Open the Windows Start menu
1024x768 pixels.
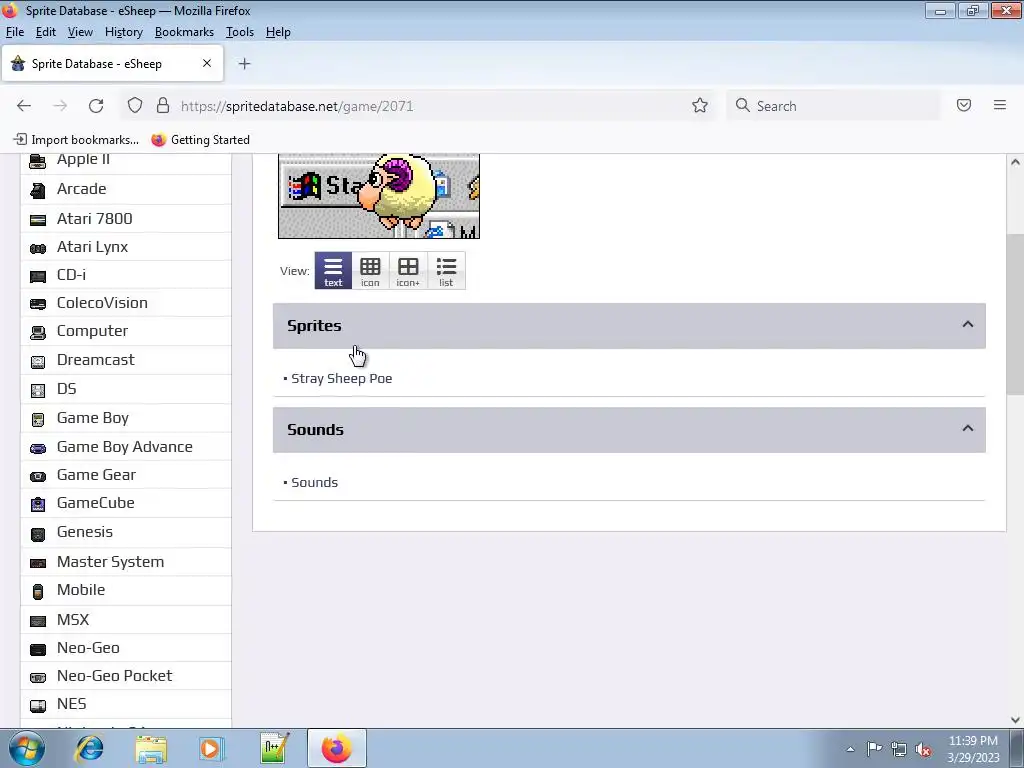27,748
